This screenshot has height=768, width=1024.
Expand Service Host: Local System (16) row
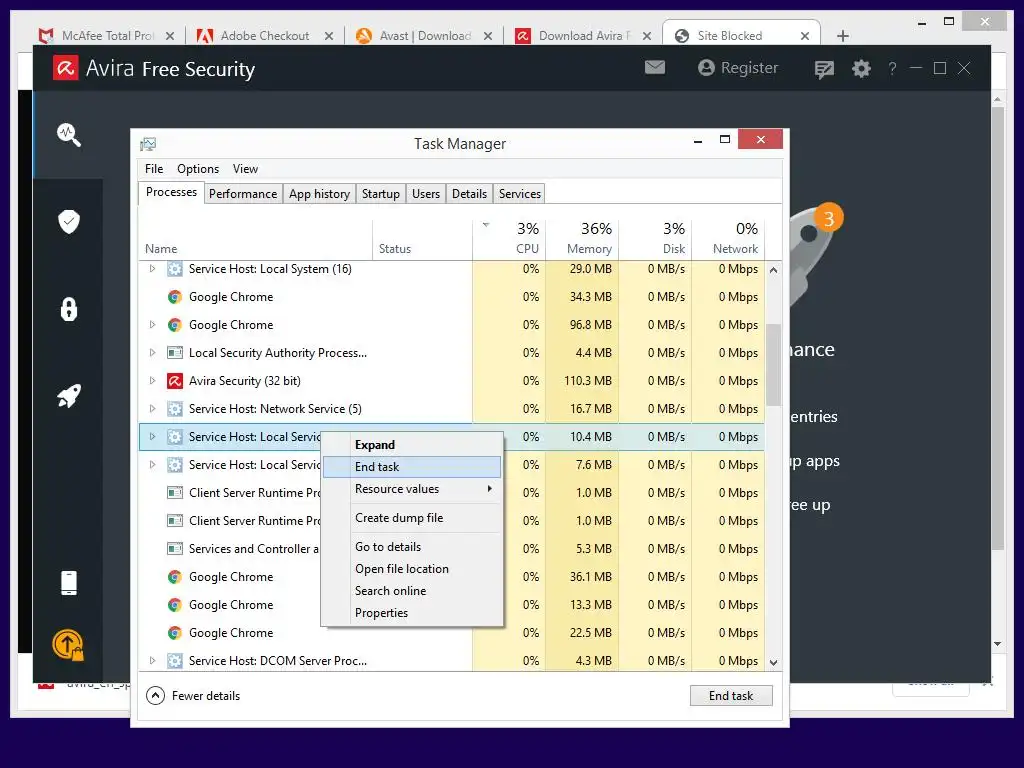point(152,268)
